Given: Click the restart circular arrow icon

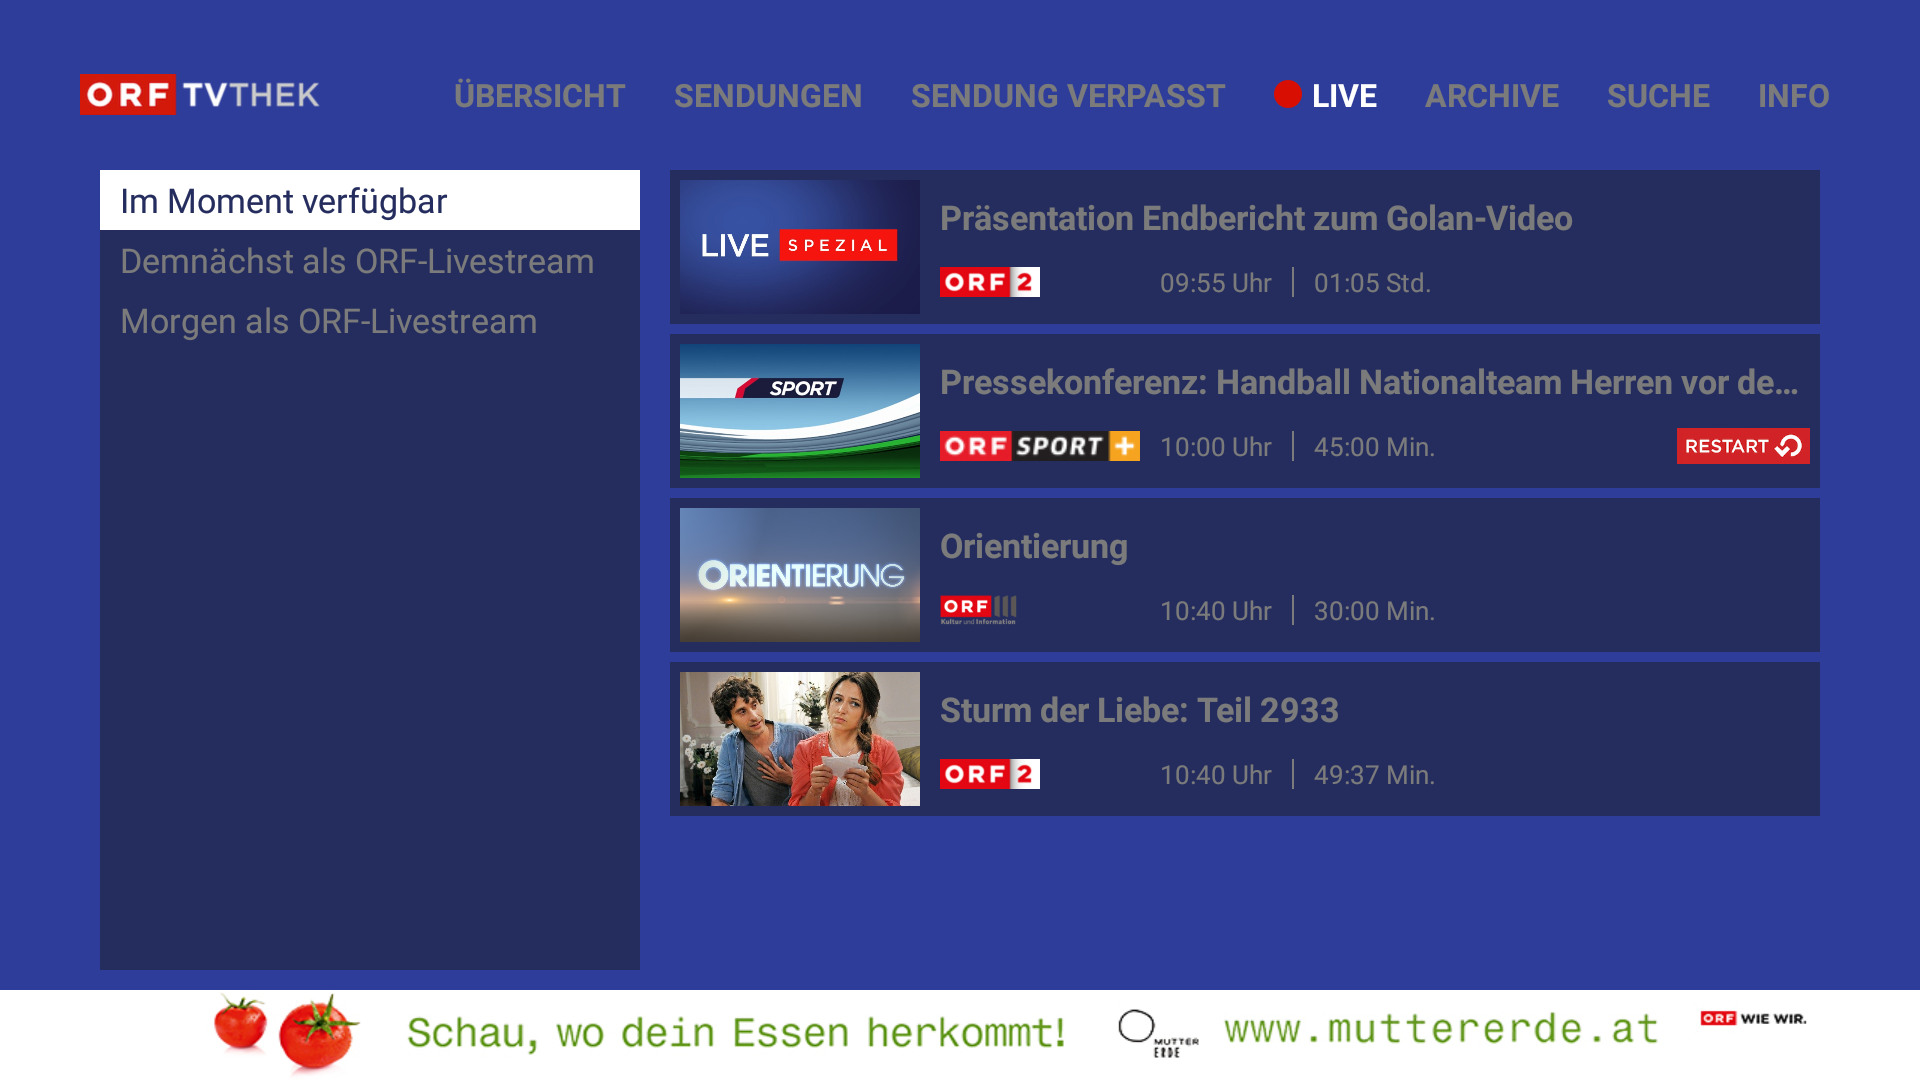Looking at the screenshot, I should (1788, 446).
